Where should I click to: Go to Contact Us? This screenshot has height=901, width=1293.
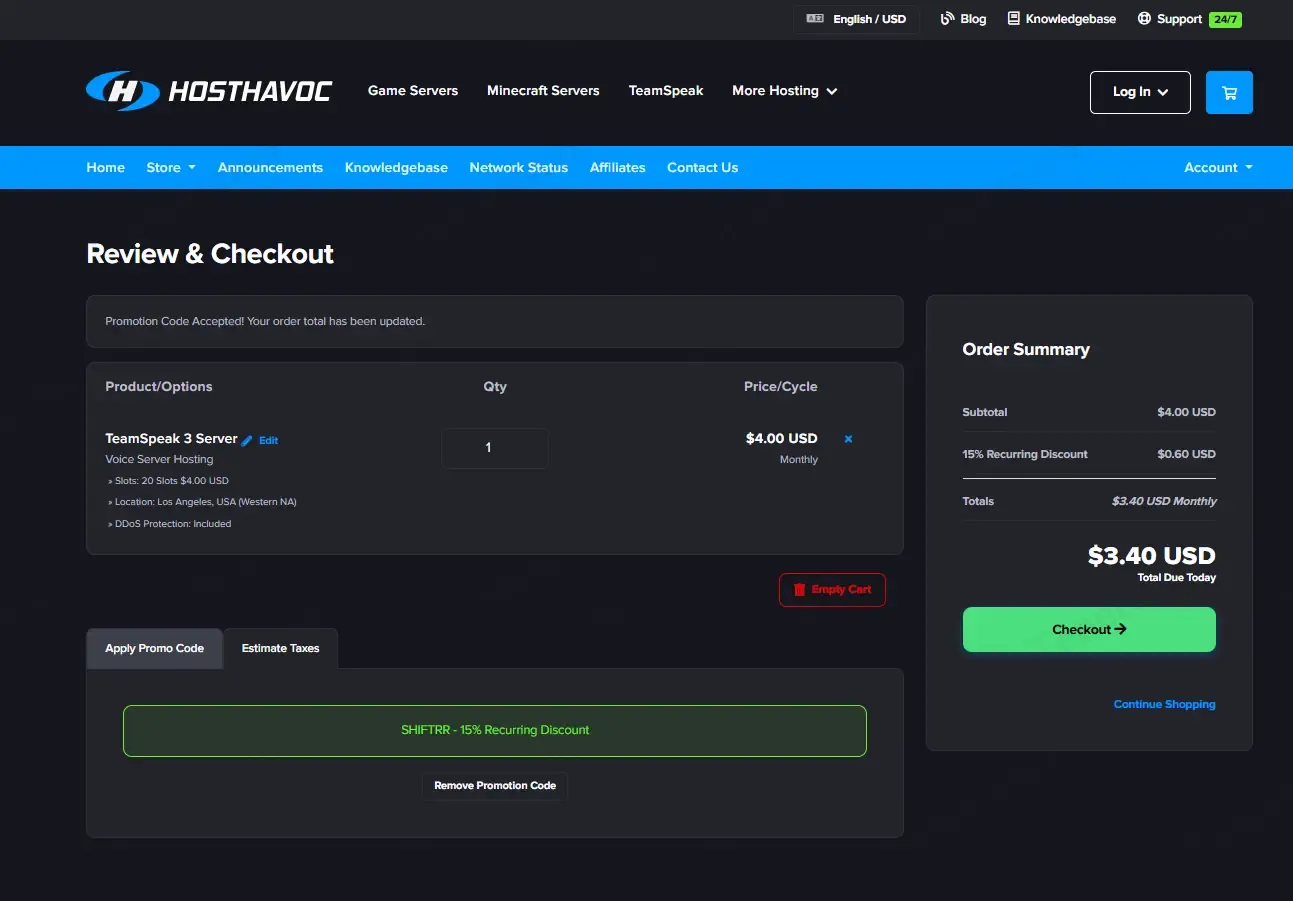[x=703, y=168]
